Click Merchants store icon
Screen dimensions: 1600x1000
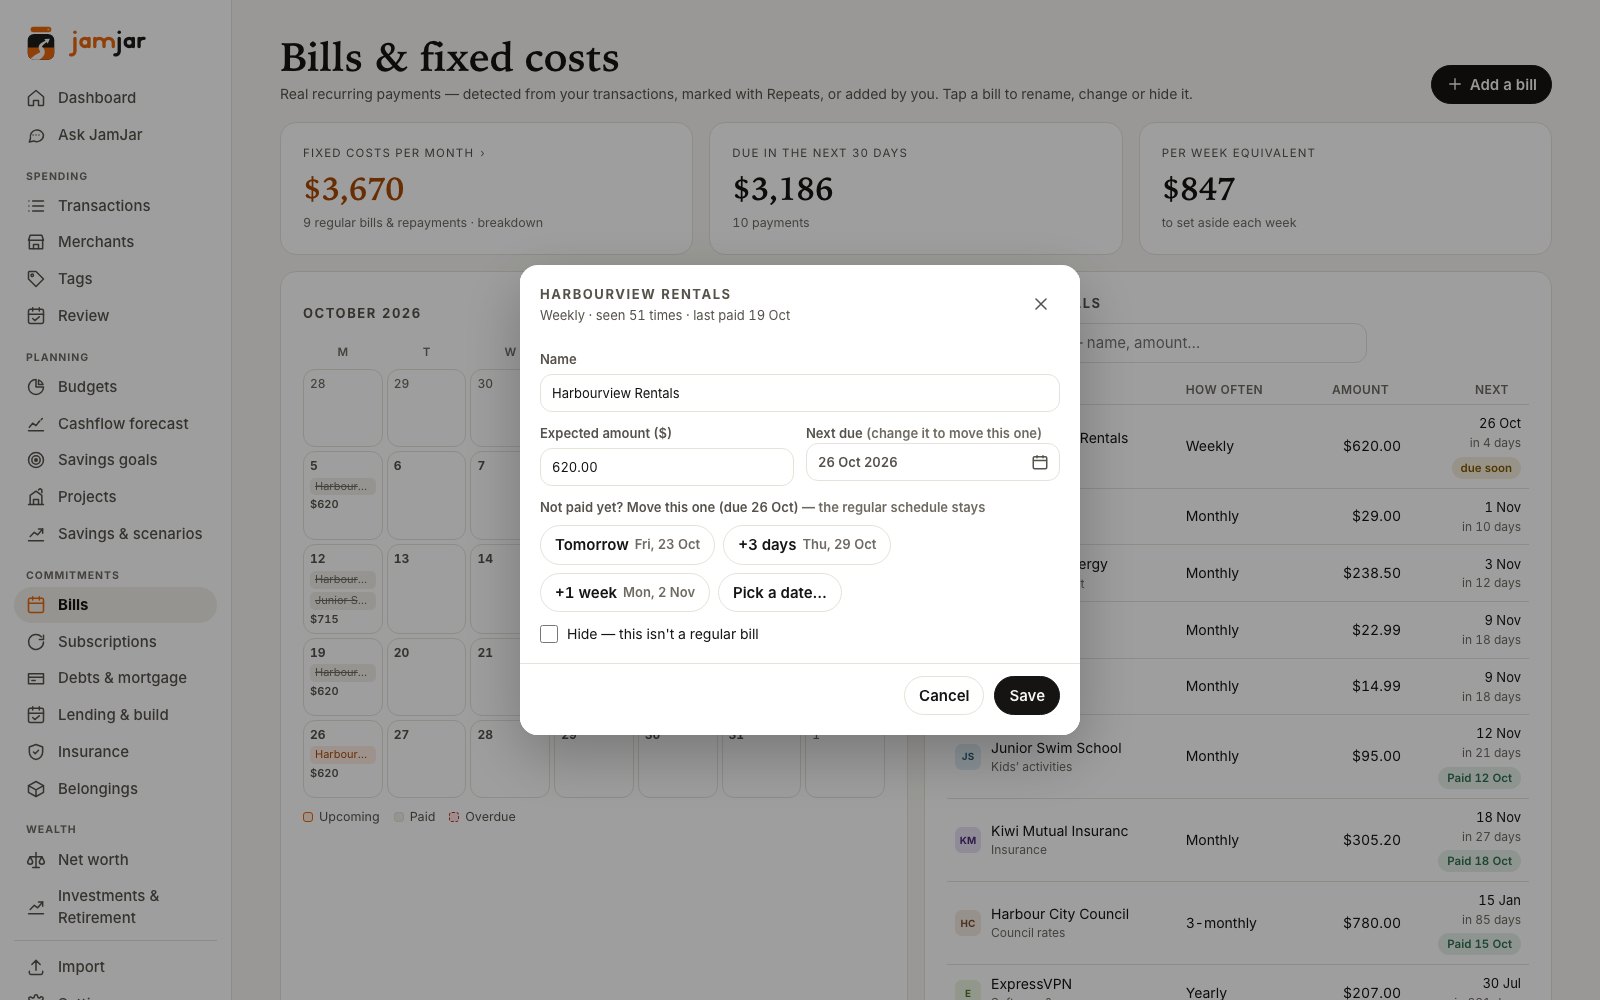(x=36, y=242)
